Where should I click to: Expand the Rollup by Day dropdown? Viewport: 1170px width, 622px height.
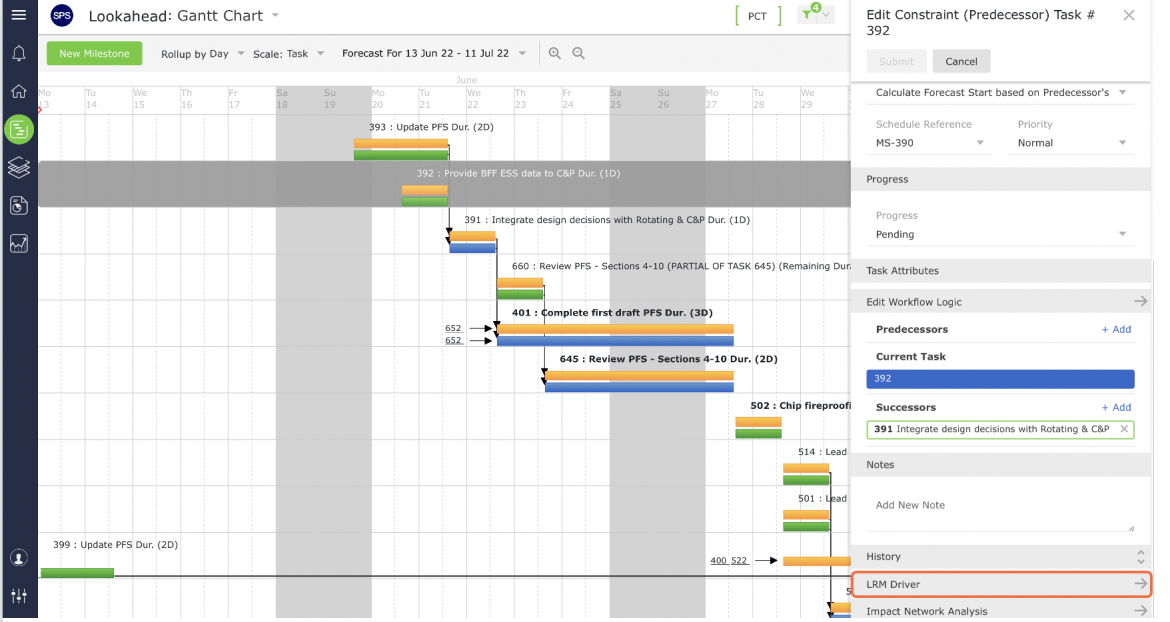coord(203,54)
